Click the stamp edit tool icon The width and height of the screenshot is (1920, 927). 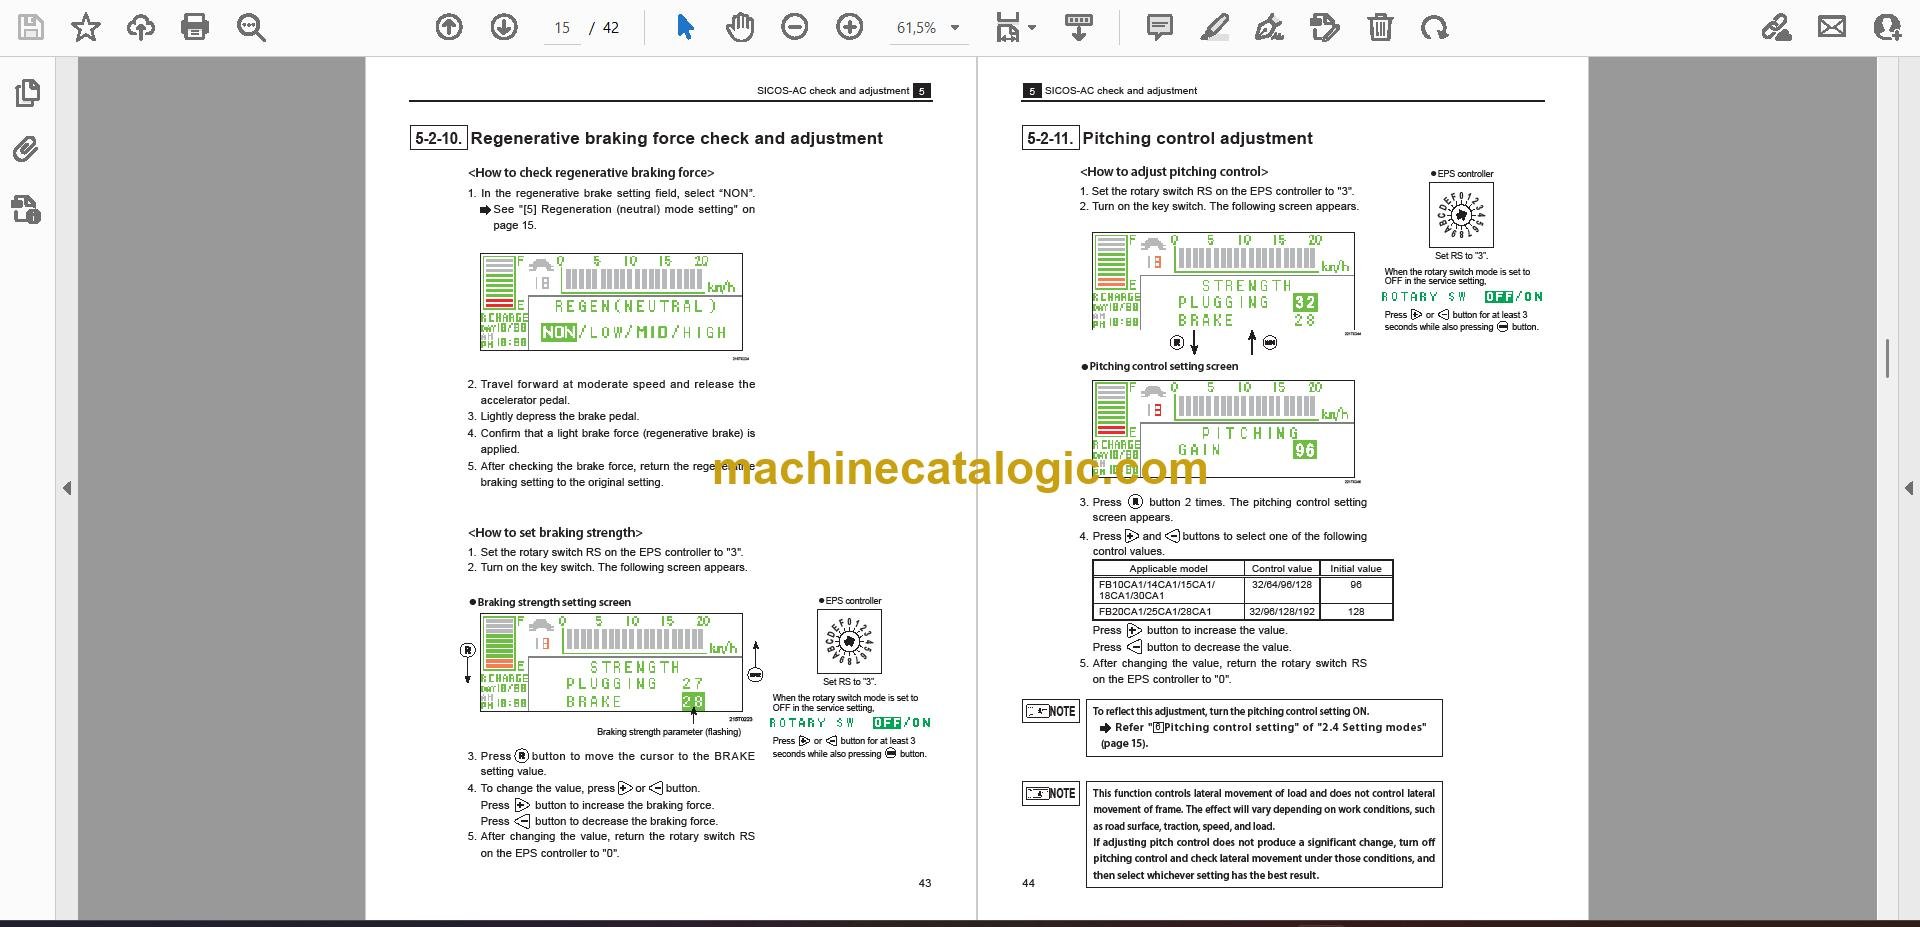1325,27
